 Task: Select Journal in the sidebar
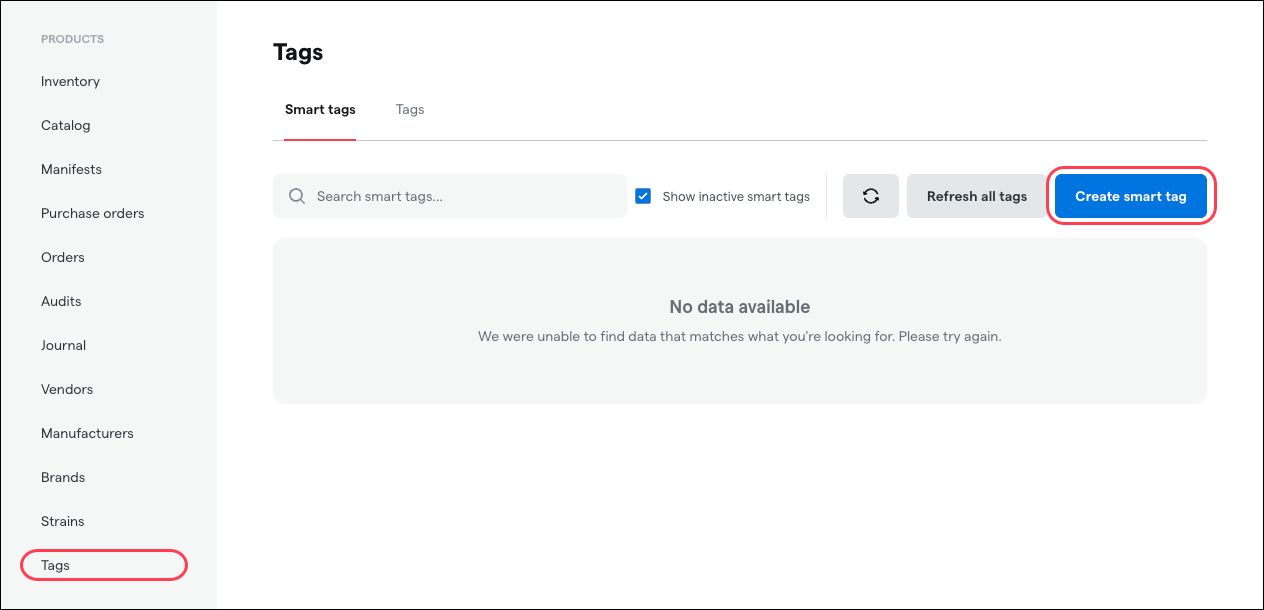point(63,345)
